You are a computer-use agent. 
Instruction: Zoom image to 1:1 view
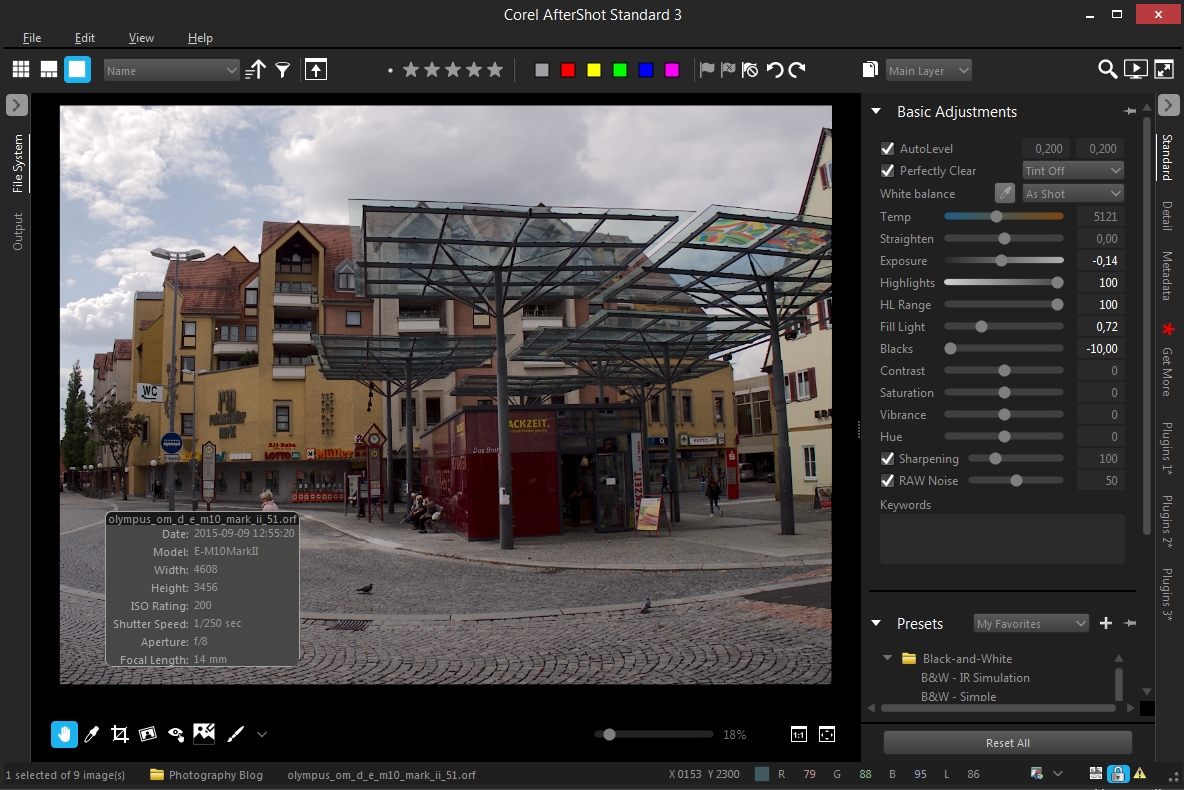(x=799, y=734)
